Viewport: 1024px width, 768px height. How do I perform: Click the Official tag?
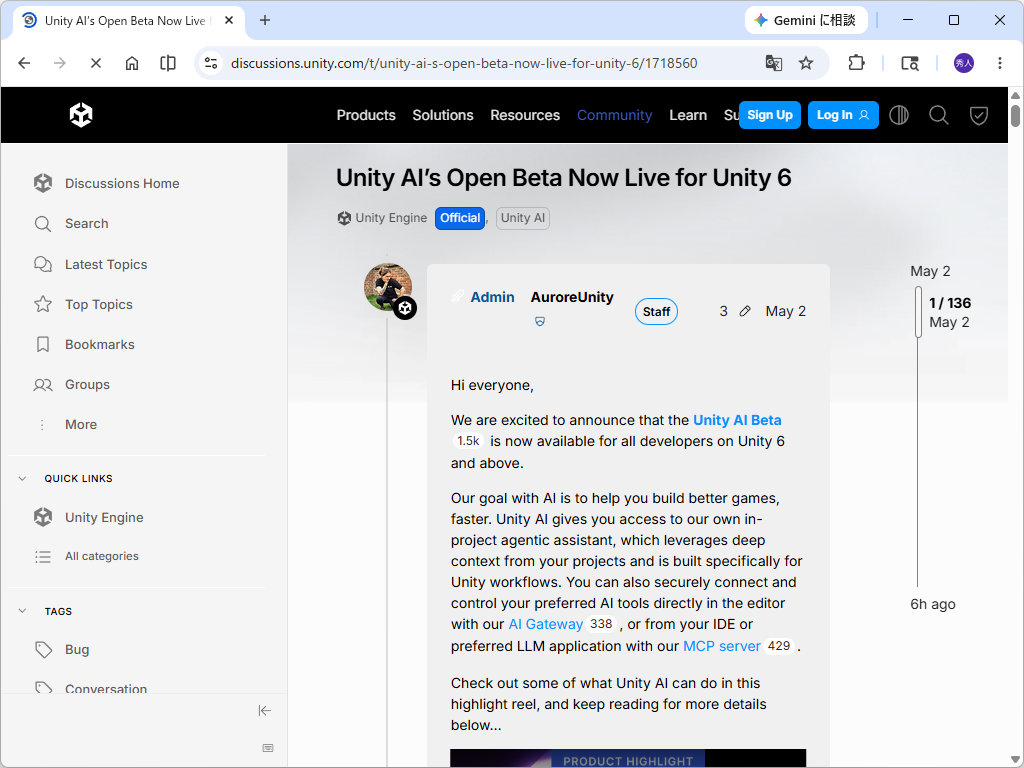tap(460, 218)
